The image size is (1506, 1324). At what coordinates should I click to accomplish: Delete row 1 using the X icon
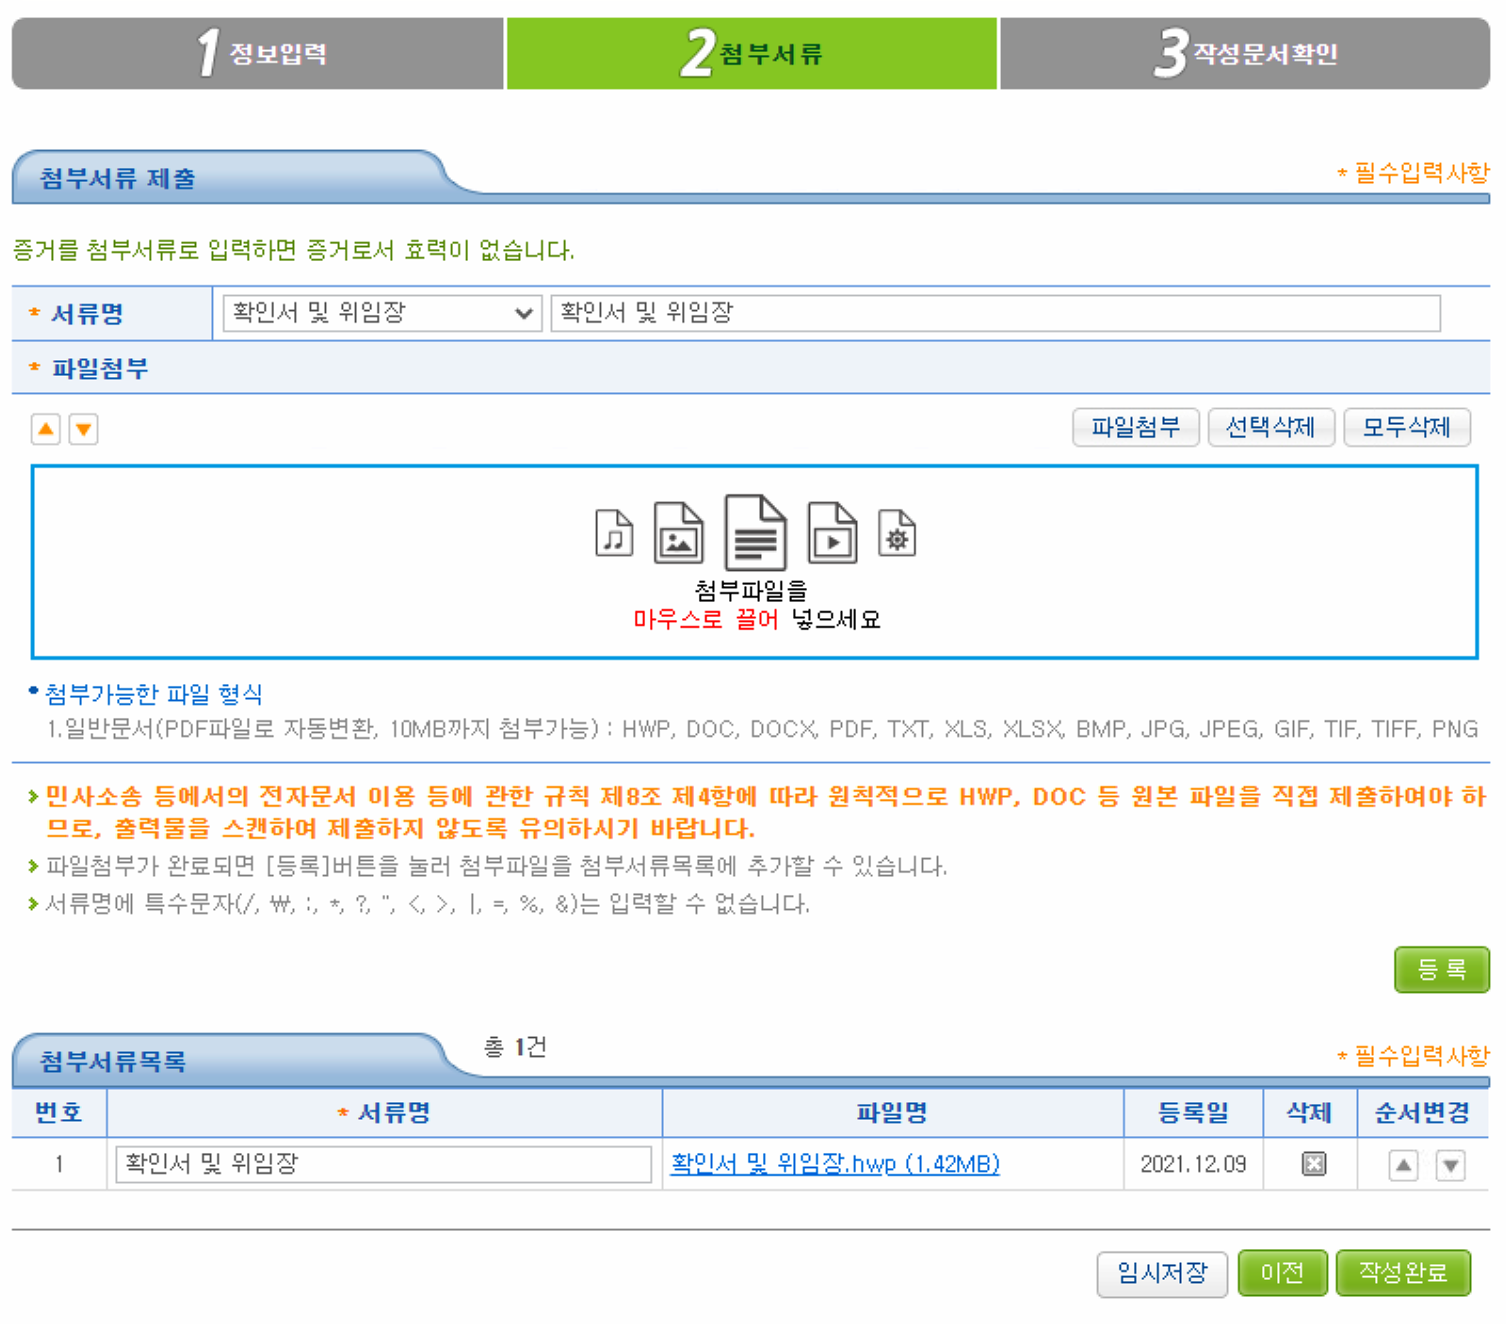pos(1314,1164)
